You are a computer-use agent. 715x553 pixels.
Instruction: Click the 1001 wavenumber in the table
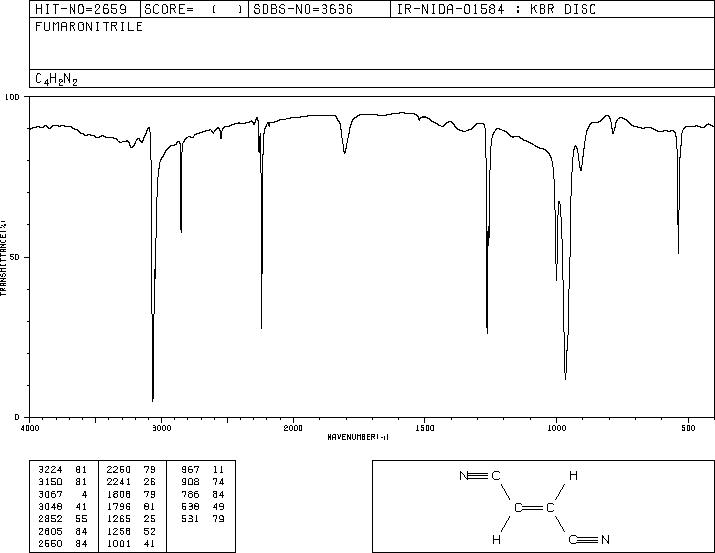tap(119, 543)
